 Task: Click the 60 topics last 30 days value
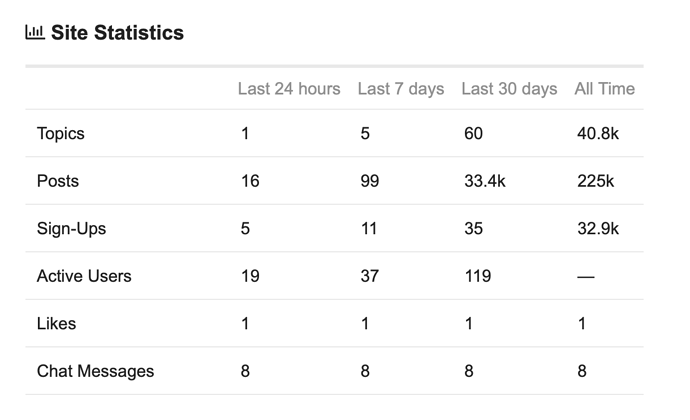coord(473,133)
